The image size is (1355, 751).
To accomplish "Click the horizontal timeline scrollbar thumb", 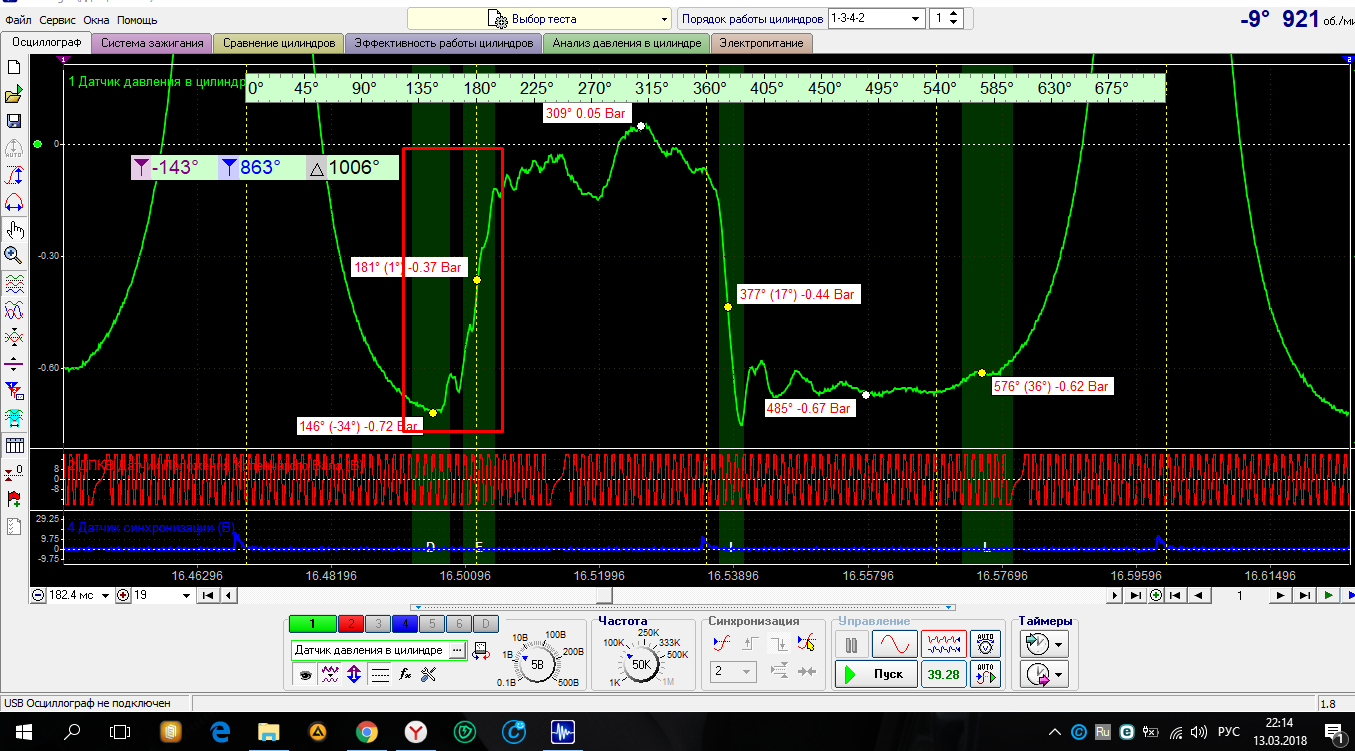I will tap(603, 595).
